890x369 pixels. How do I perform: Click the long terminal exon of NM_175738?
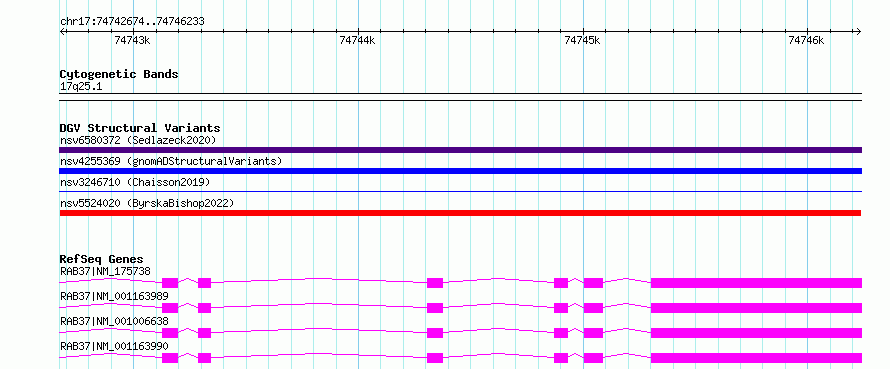point(756,283)
